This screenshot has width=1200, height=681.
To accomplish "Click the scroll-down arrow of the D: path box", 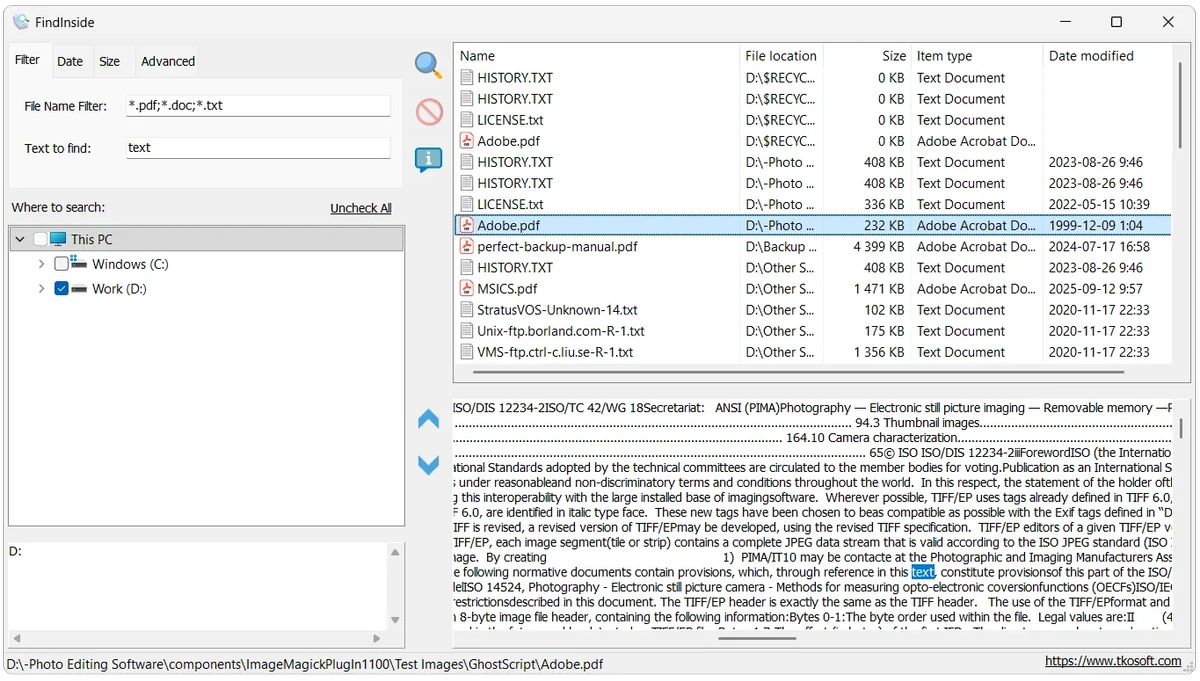I will [395, 621].
